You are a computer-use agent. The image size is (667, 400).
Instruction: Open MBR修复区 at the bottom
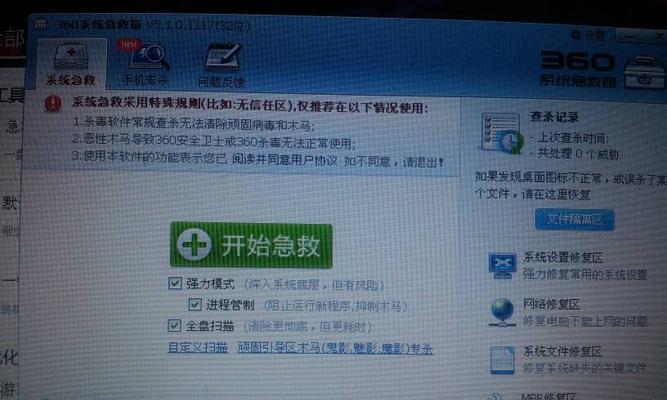point(549,396)
